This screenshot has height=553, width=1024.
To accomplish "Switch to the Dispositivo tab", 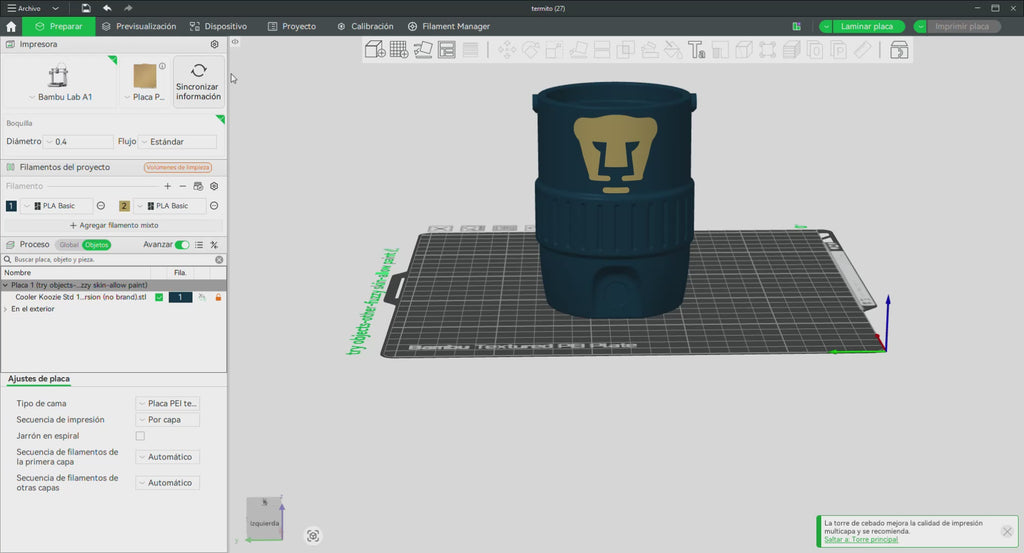I will [x=219, y=27].
